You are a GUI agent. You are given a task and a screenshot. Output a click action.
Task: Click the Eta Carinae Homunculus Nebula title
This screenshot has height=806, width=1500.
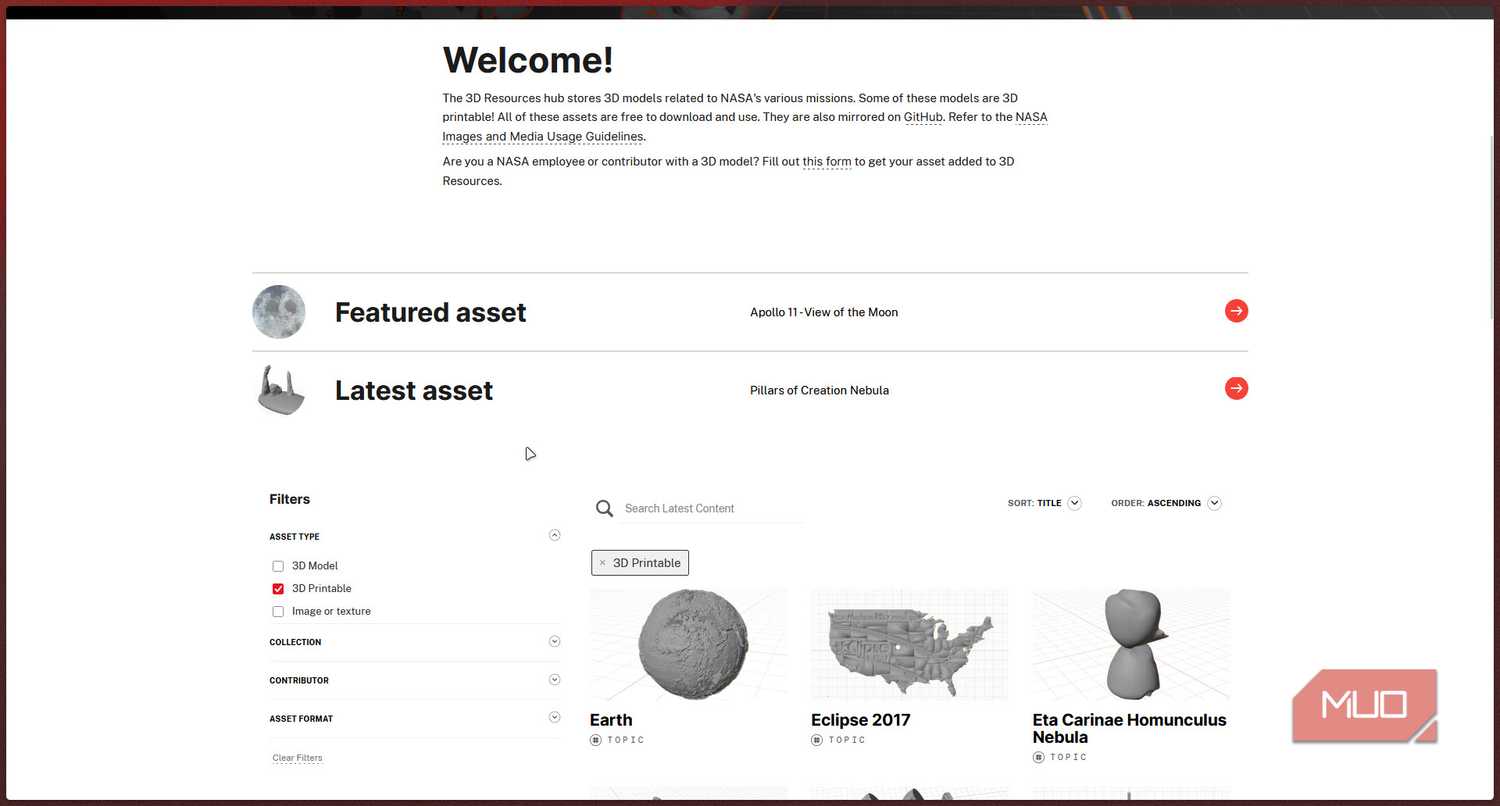tap(1129, 728)
